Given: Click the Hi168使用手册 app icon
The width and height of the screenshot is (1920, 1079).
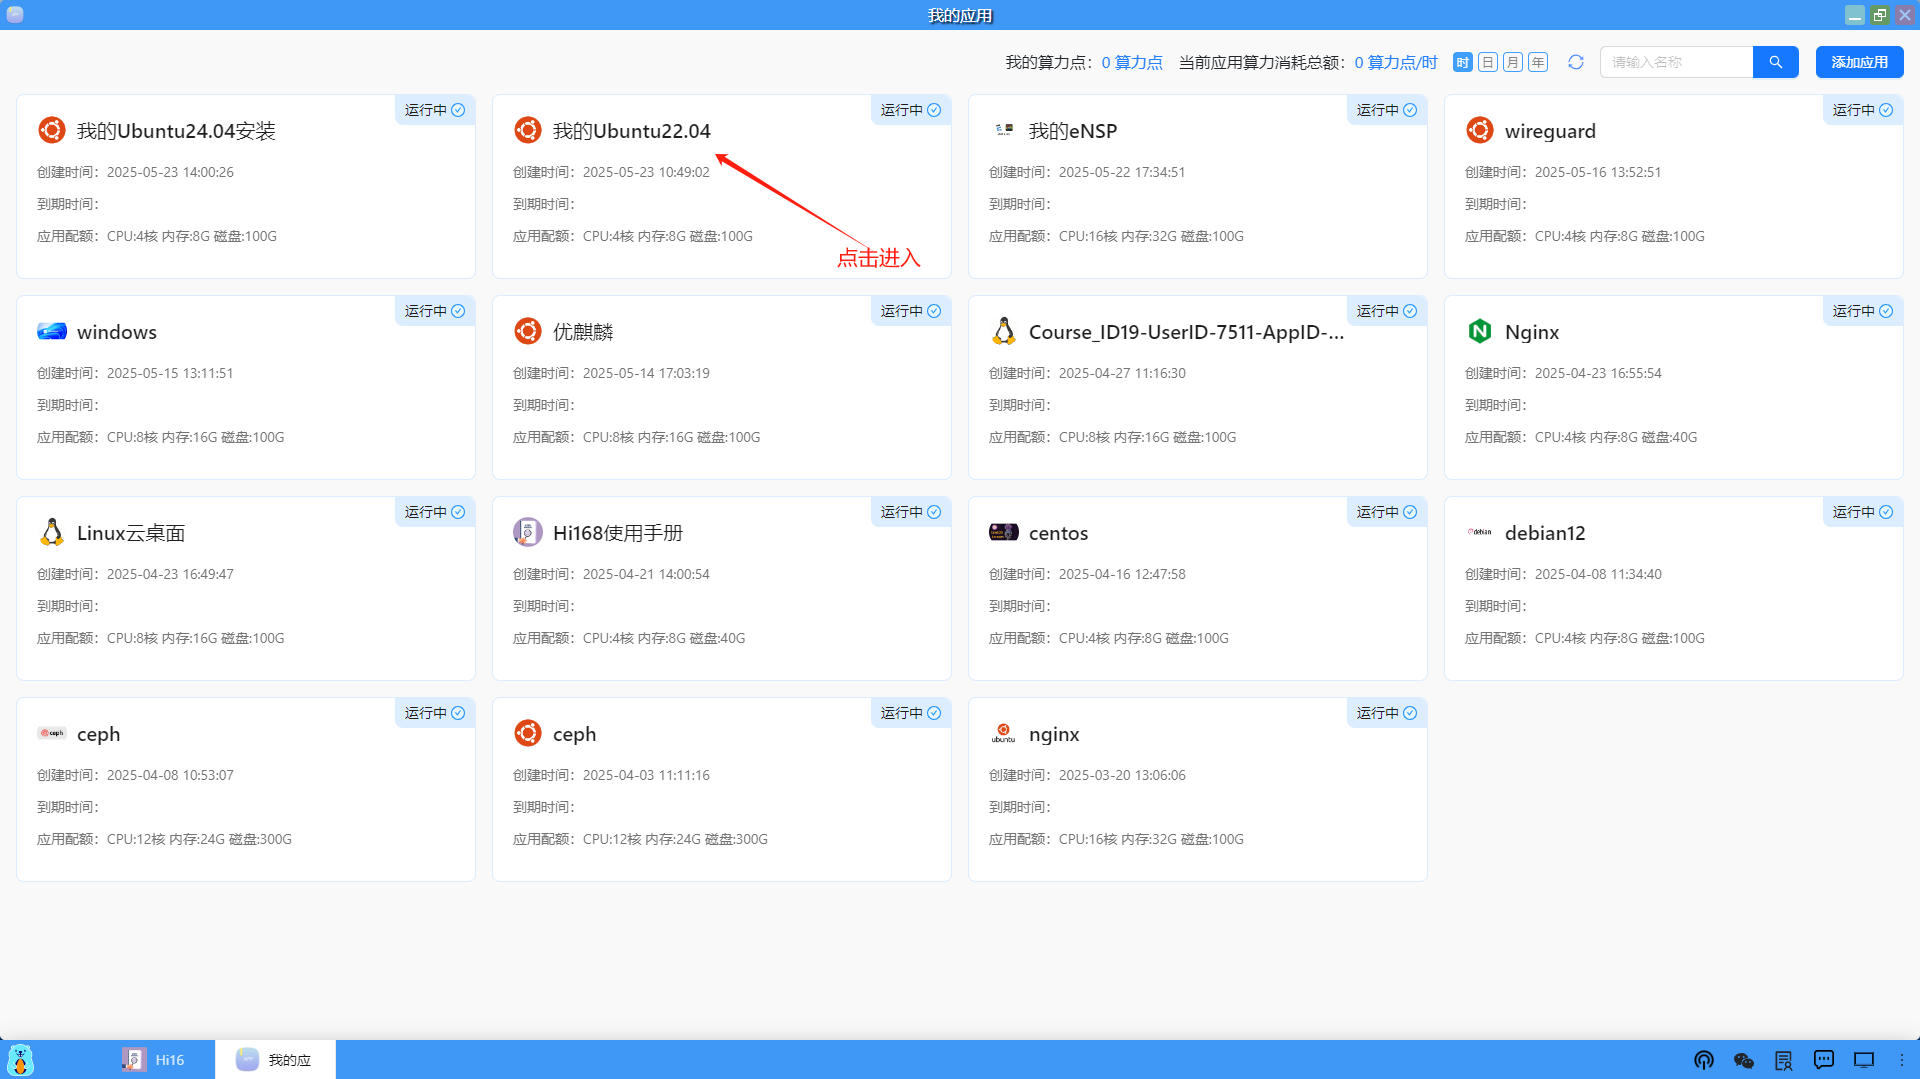Looking at the screenshot, I should click(x=528, y=532).
